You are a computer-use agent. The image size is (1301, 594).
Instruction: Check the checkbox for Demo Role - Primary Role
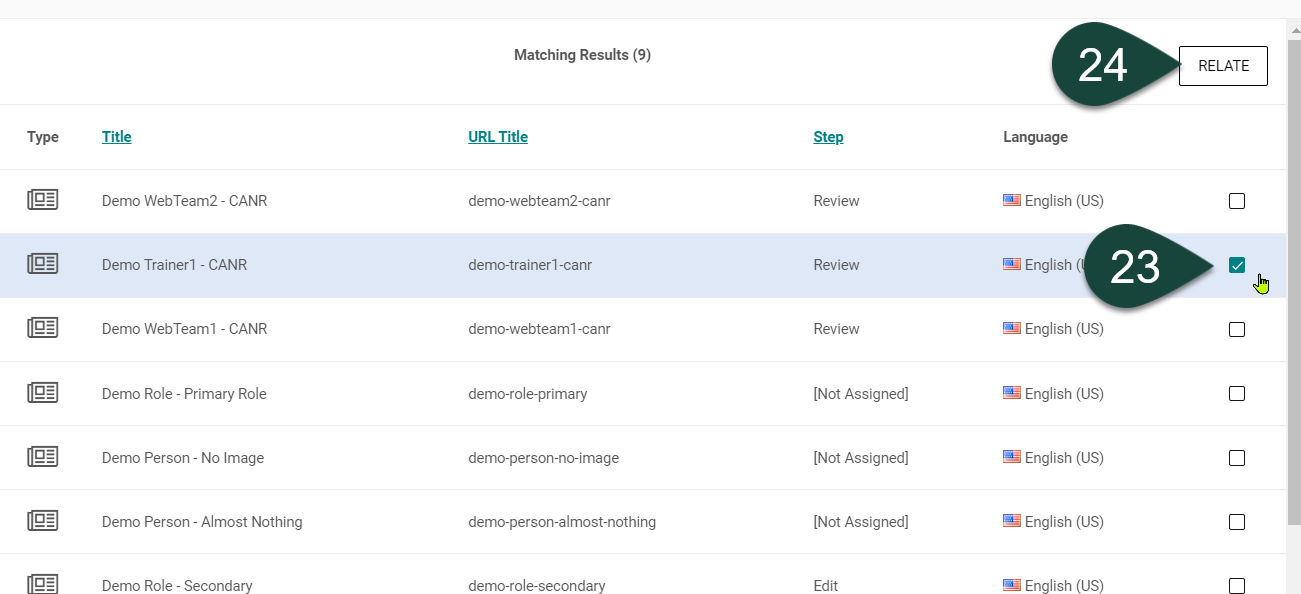point(1237,393)
